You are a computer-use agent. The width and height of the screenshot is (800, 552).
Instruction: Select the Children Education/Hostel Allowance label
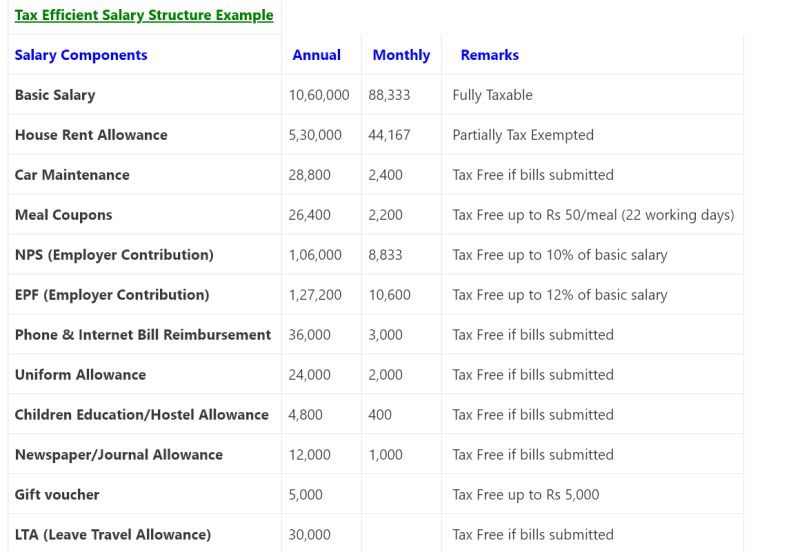[142, 415]
